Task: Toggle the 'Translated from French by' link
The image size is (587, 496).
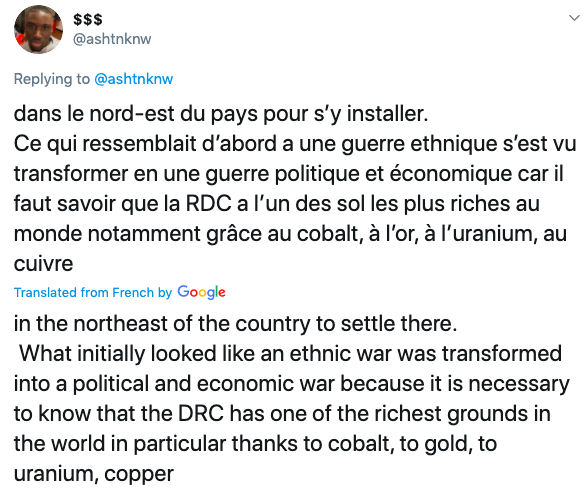Action: (x=93, y=292)
